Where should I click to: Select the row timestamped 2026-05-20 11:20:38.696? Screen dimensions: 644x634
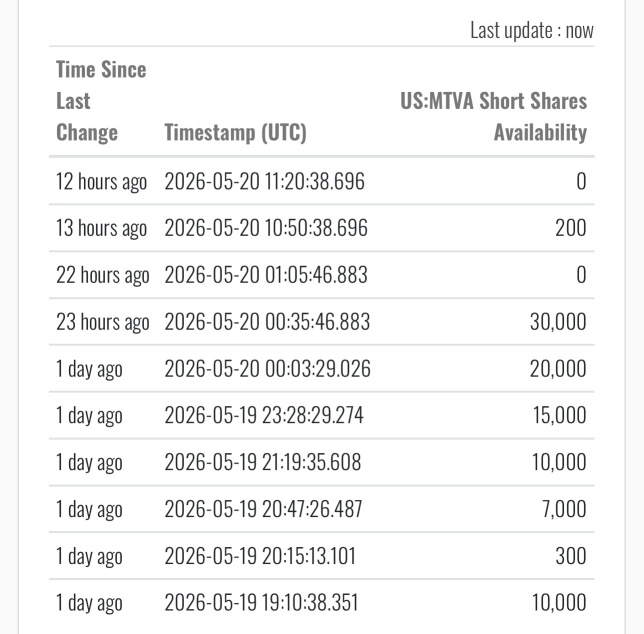(322, 181)
